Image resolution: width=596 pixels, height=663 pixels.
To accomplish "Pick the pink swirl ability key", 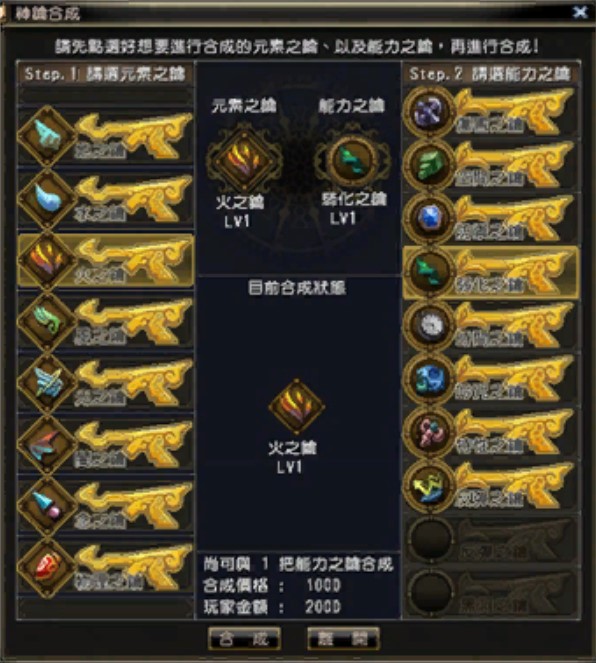I will coord(491,432).
